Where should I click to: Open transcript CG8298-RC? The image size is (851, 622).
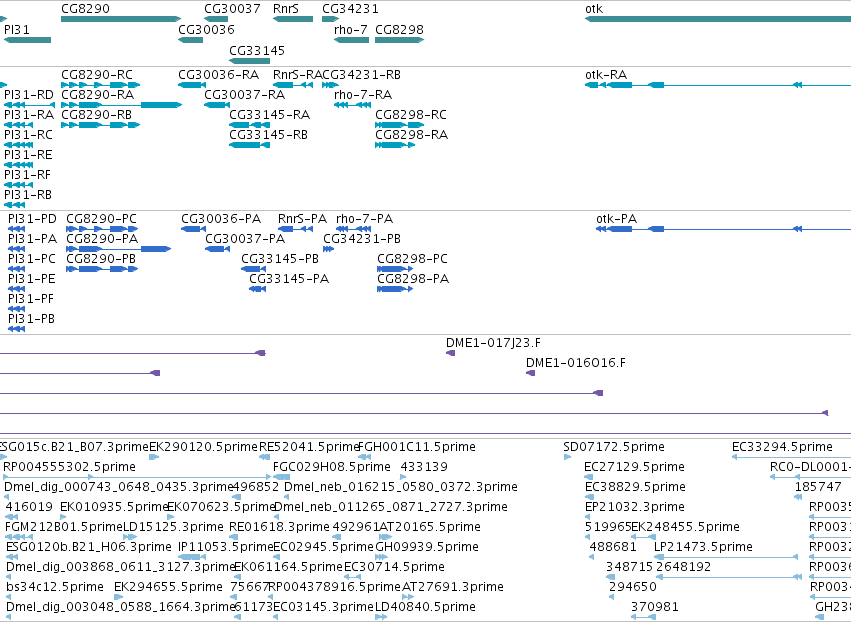410,115
